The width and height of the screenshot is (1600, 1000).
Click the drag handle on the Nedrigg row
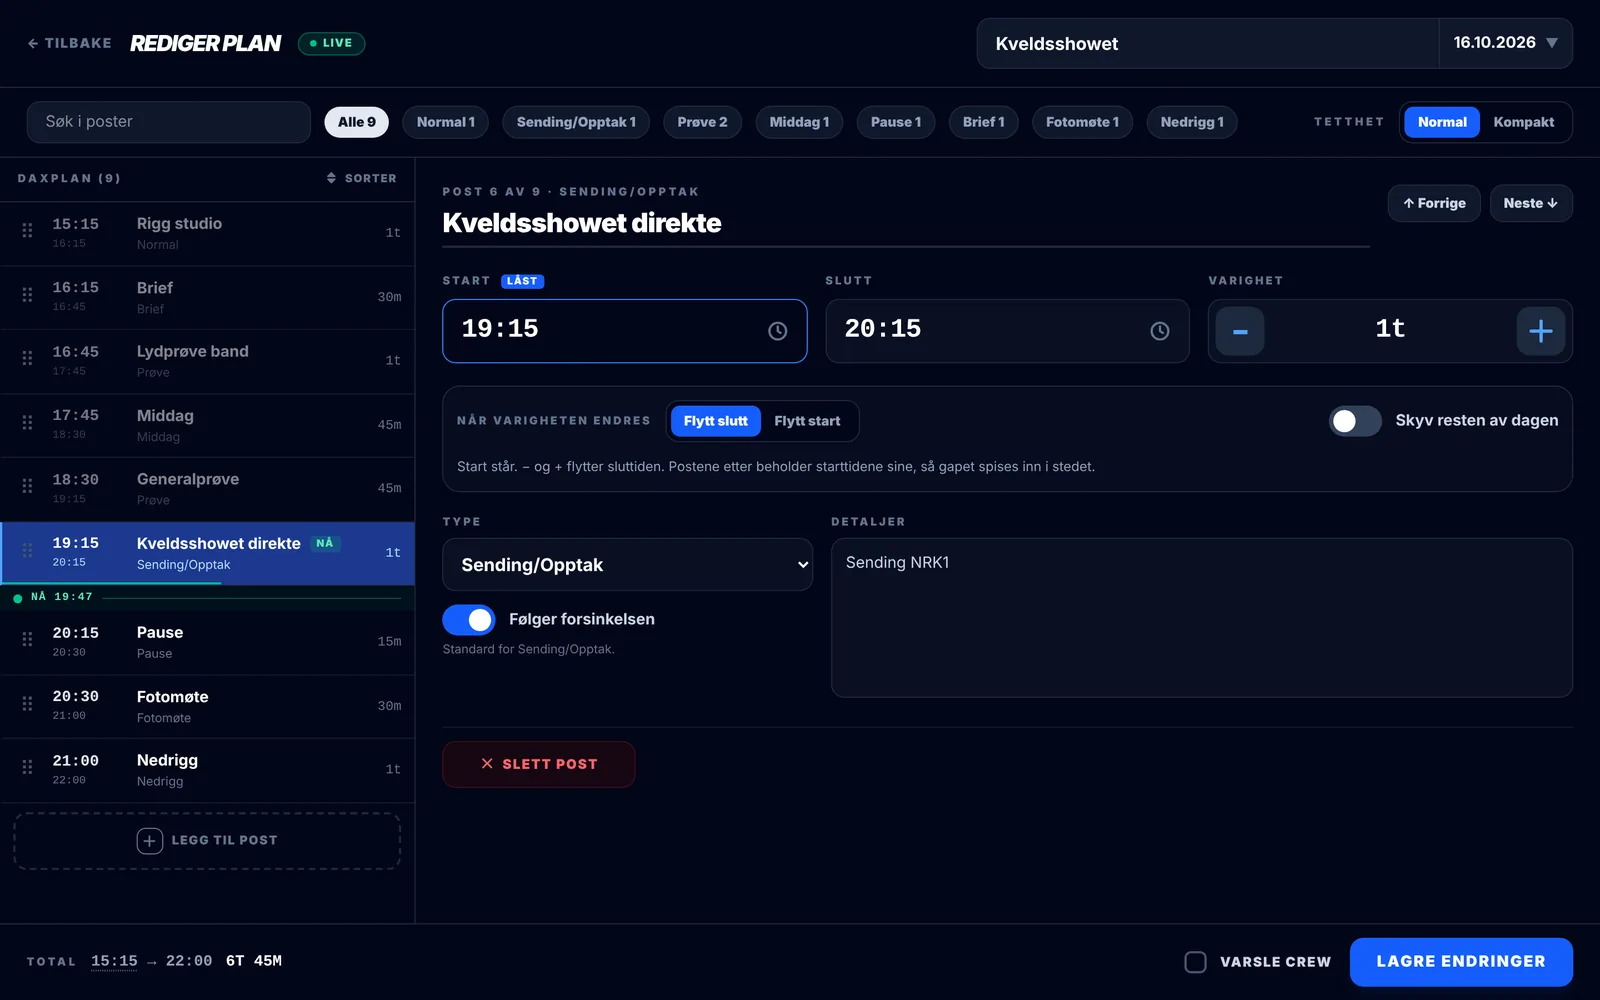(x=27, y=768)
